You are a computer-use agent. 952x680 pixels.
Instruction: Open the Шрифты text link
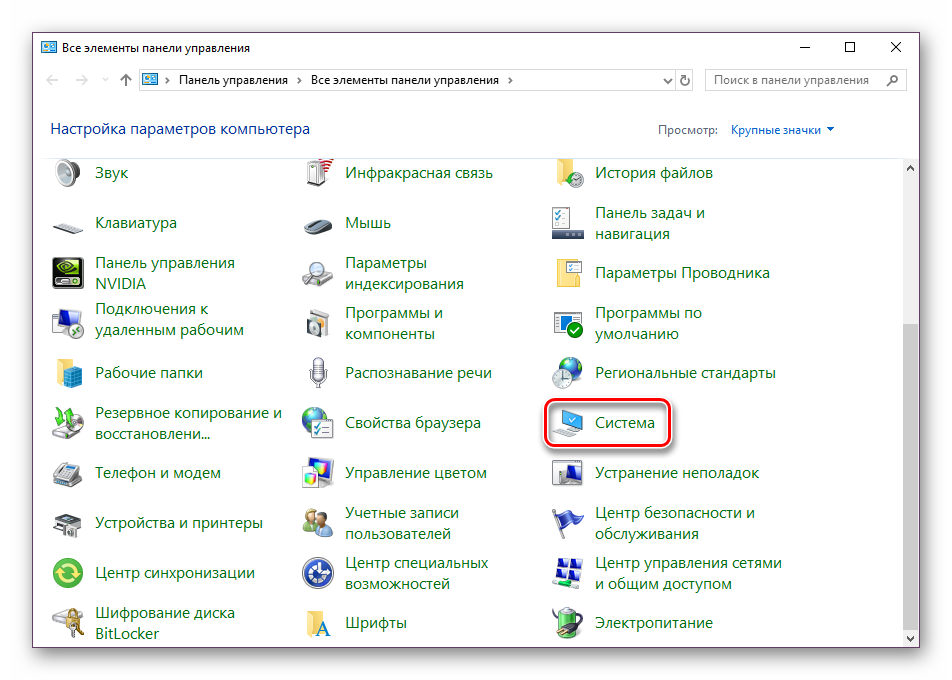coord(376,623)
